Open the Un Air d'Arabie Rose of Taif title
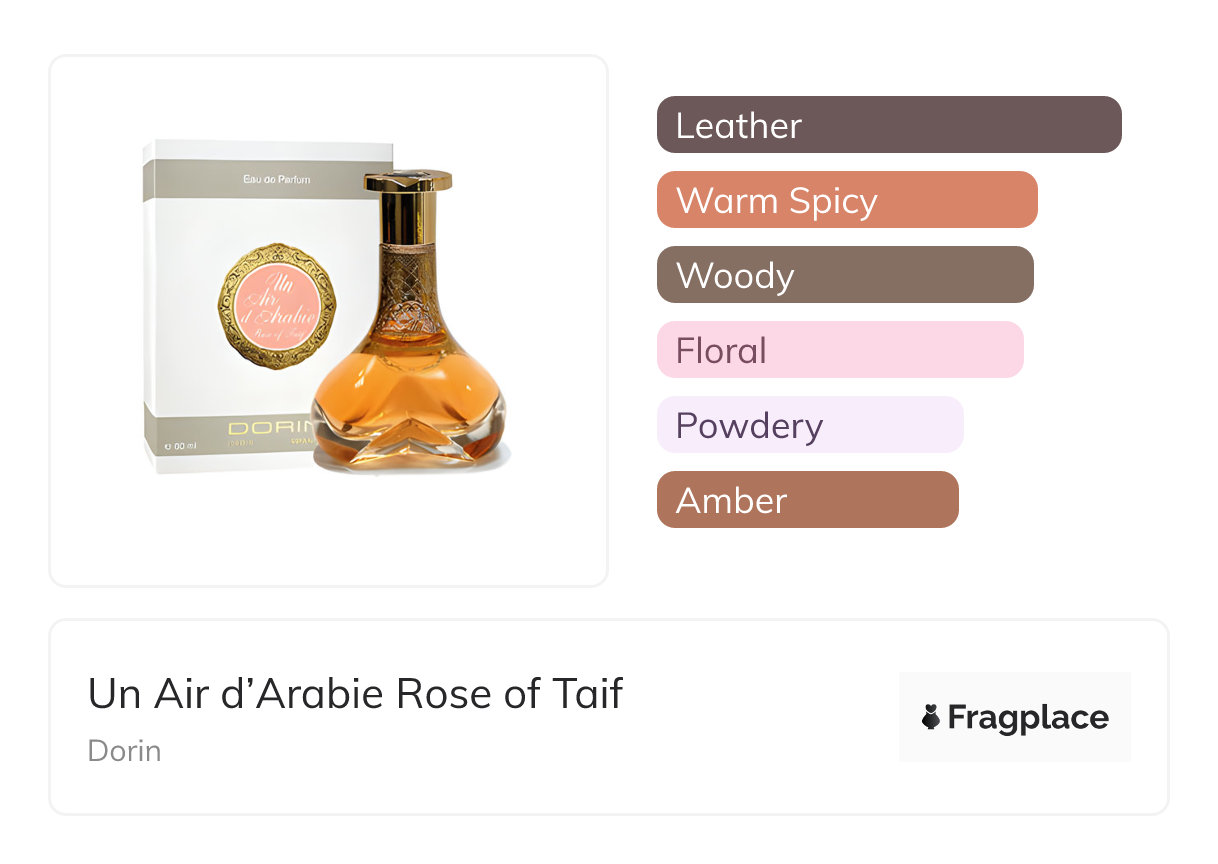 (x=355, y=693)
